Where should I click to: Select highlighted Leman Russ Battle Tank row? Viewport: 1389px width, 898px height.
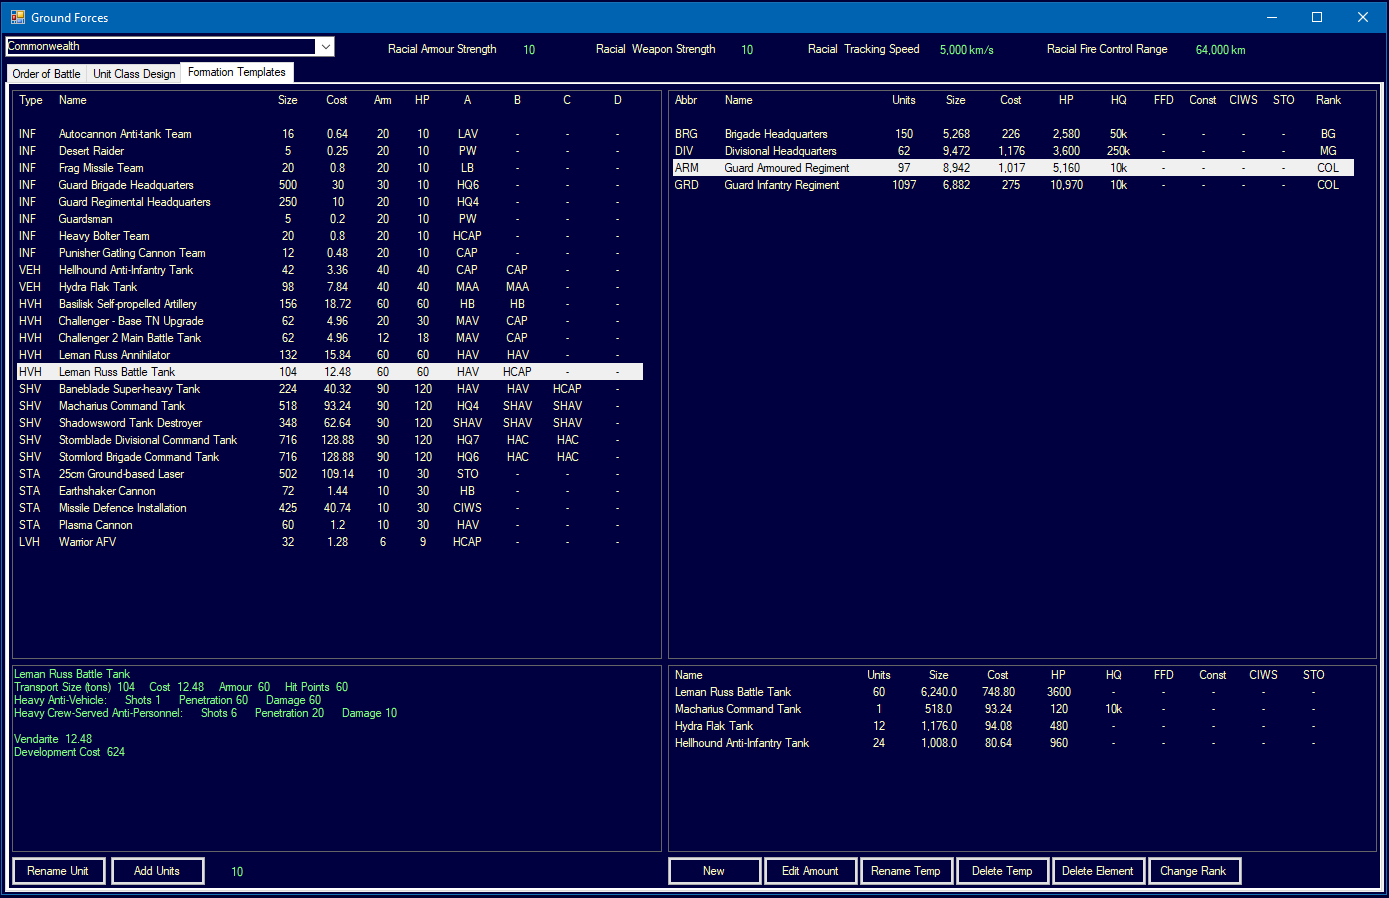point(330,372)
